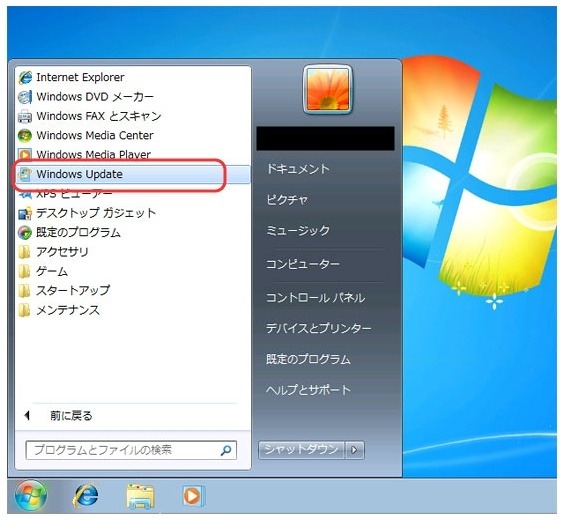
Task: Open Windows Explorer from the taskbar
Action: coord(140,497)
